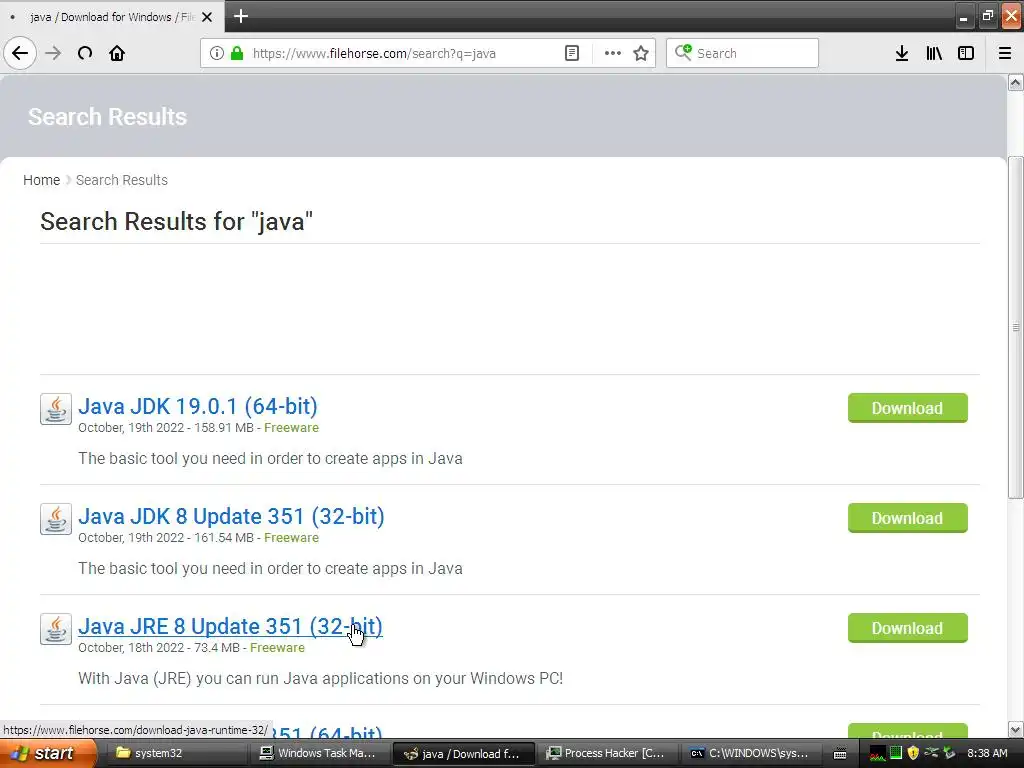Click the "October, 19th 2022 - 161.54 MB" text
This screenshot has height=768, width=1024.
166,537
